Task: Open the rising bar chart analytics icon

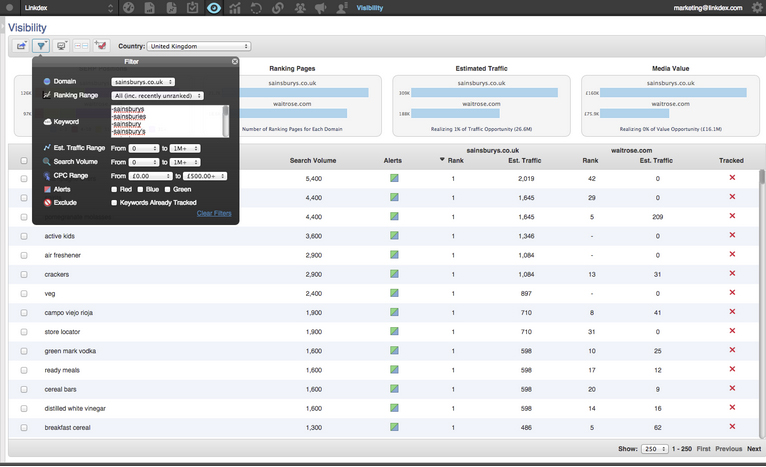Action: [x=235, y=8]
